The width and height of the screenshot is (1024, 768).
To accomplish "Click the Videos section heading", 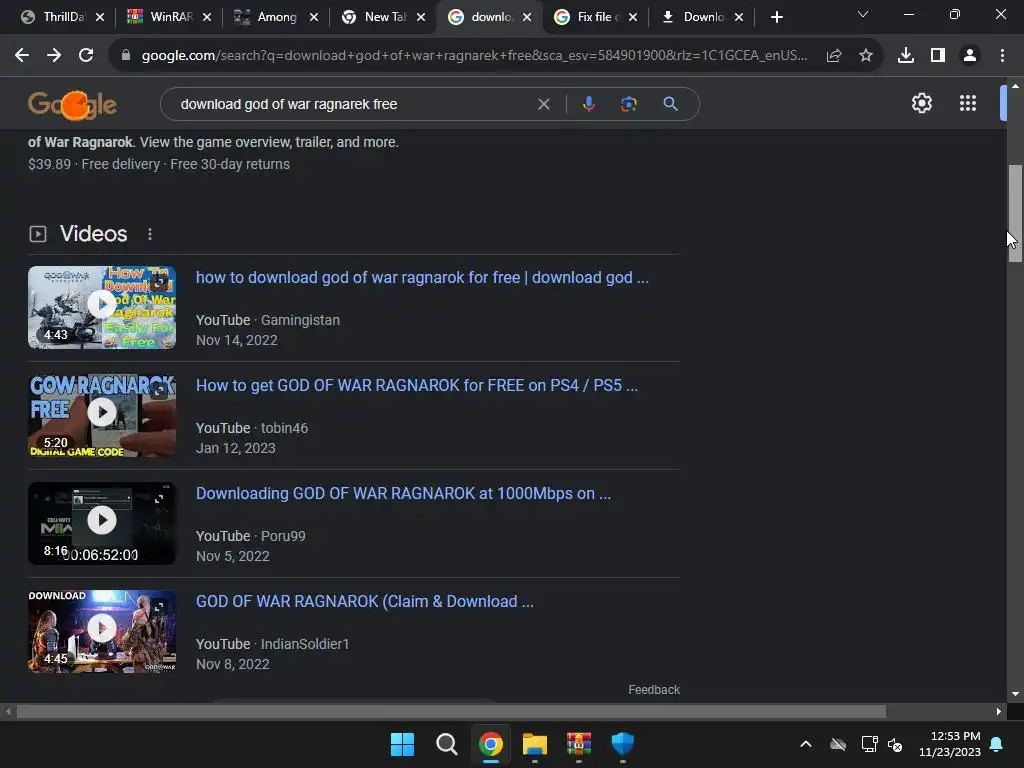I will (93, 234).
